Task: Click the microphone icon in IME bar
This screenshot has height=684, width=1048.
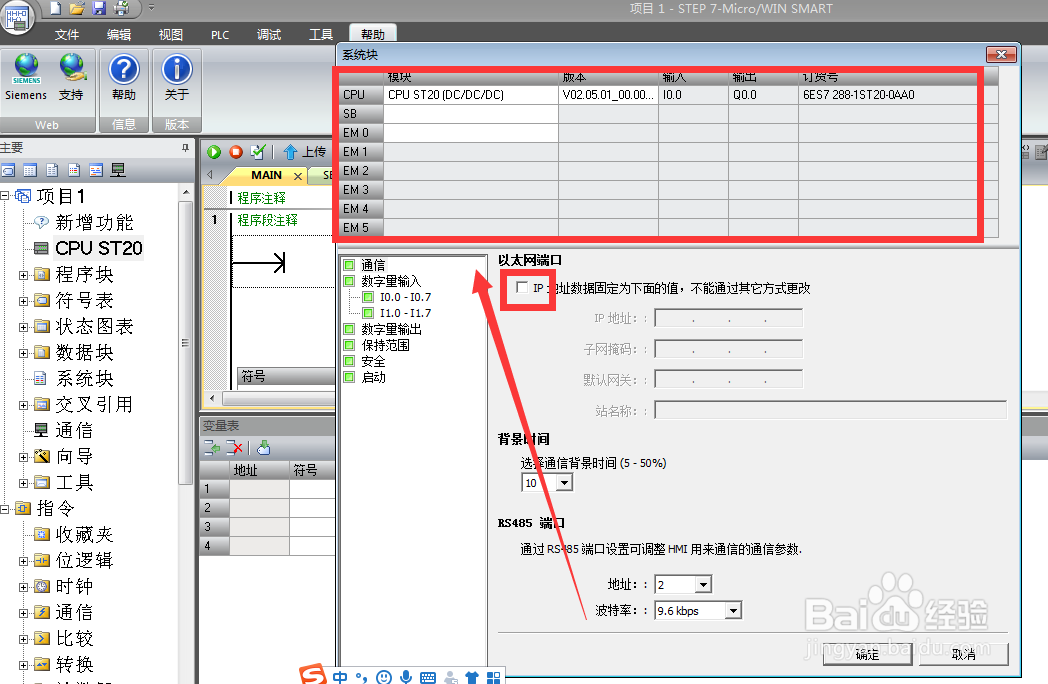Action: (406, 677)
